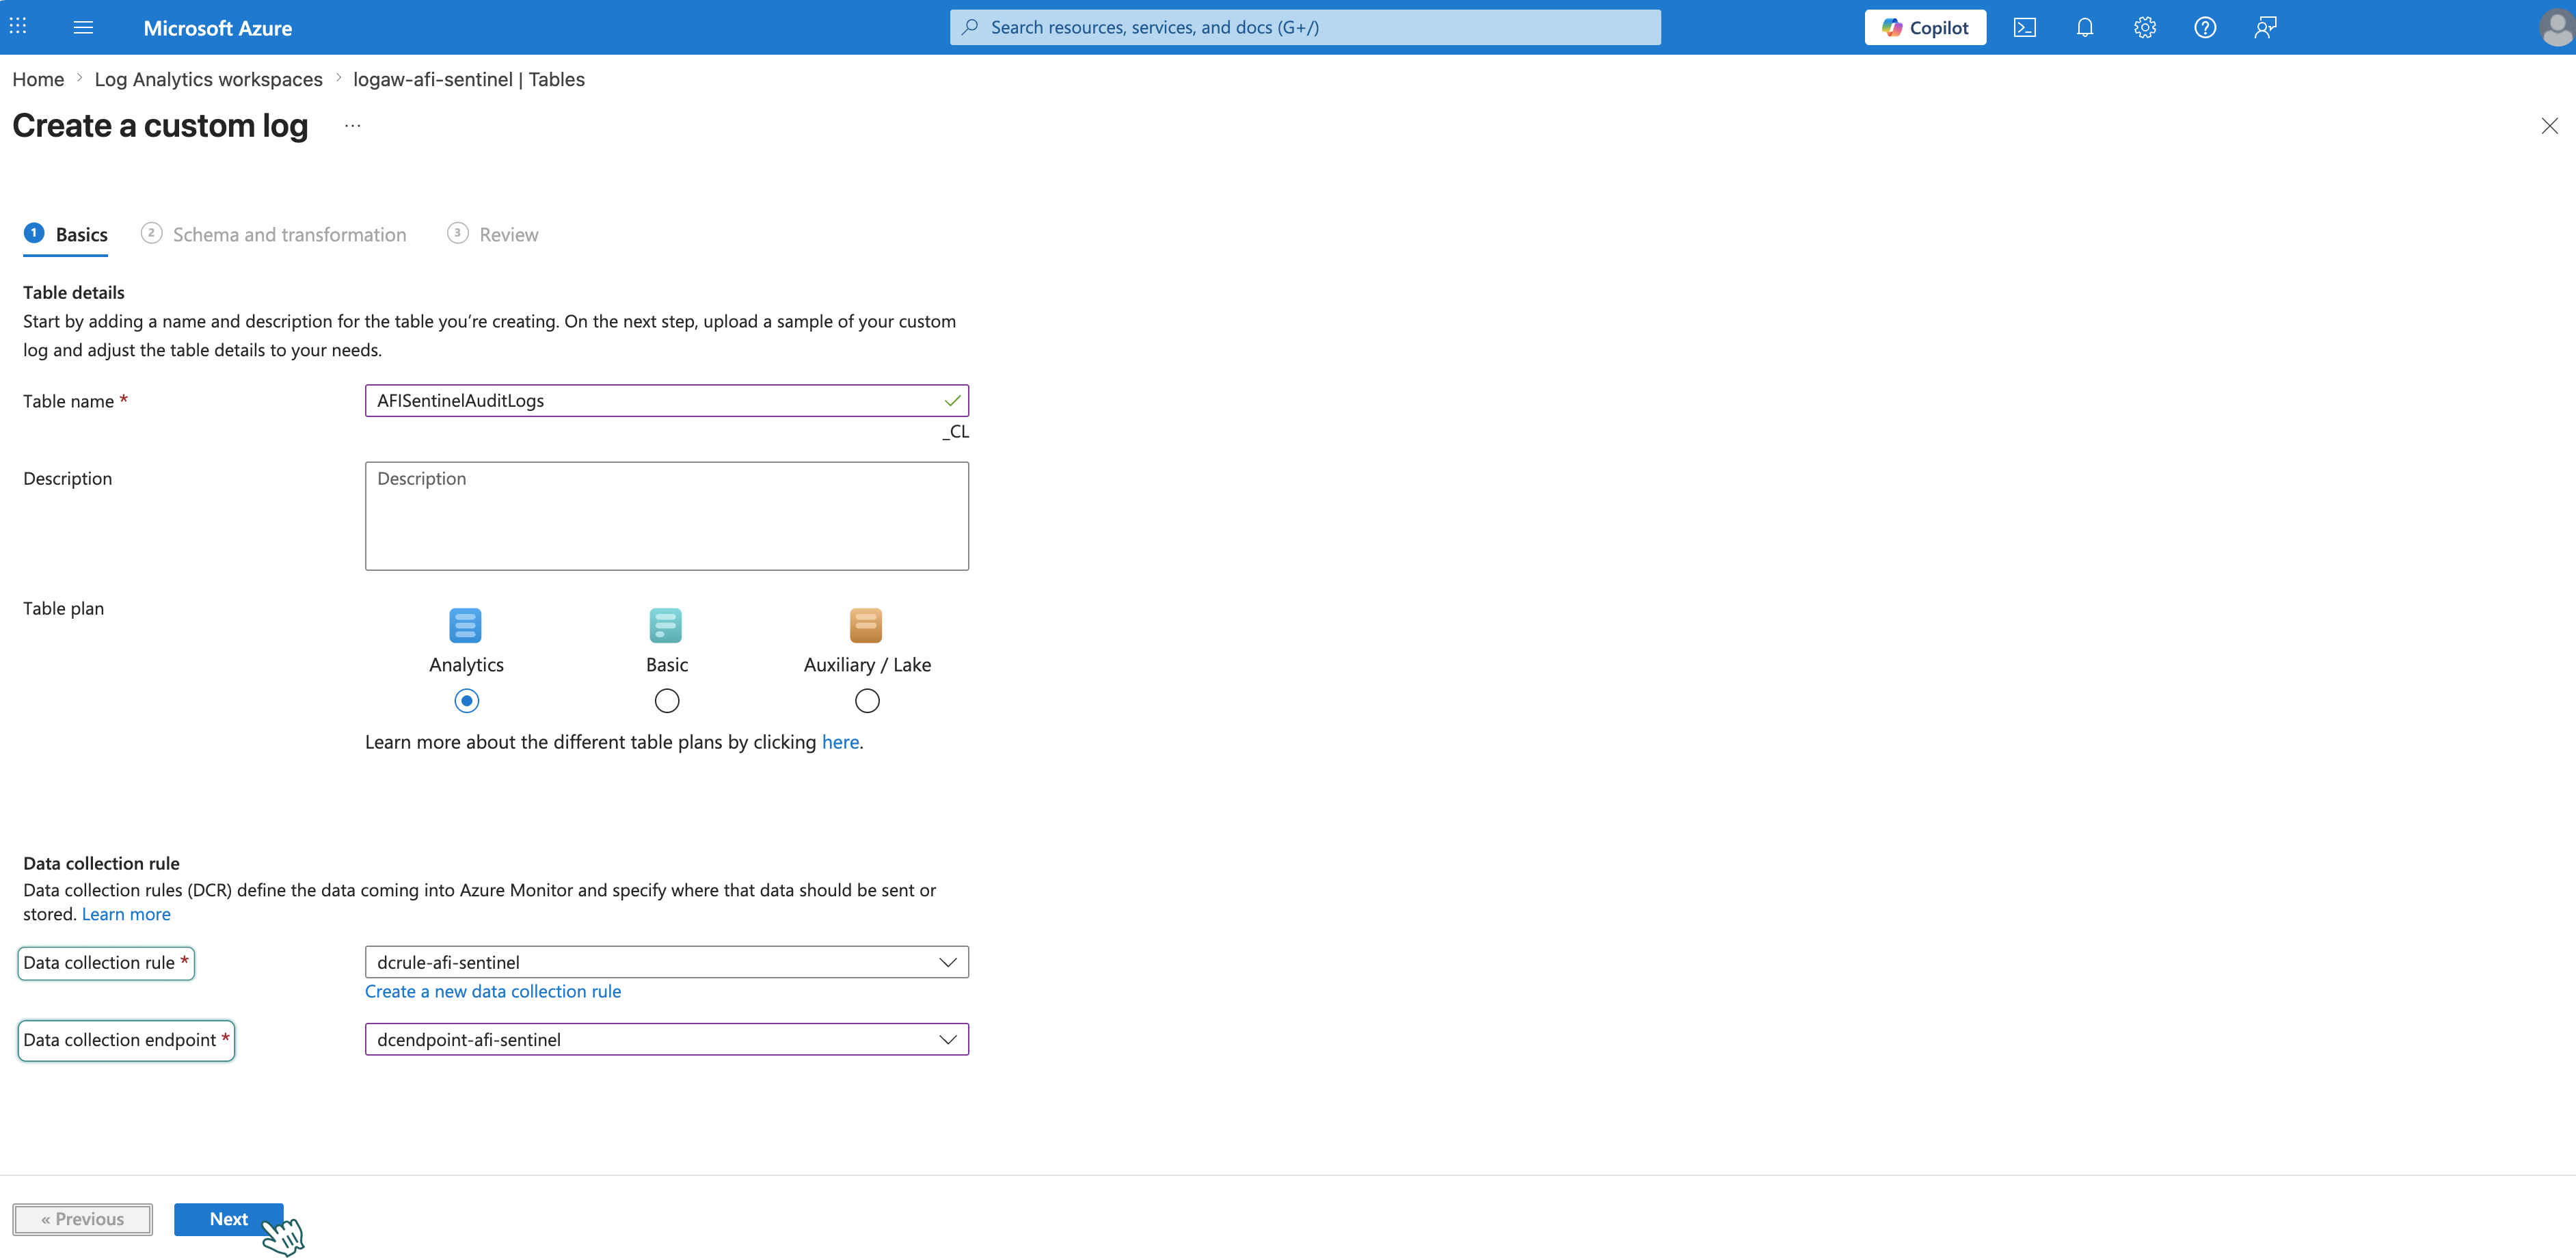Go to logaw-afi-sentinel | Tables breadcrumb
This screenshot has height=1258, width=2576.
click(x=468, y=79)
